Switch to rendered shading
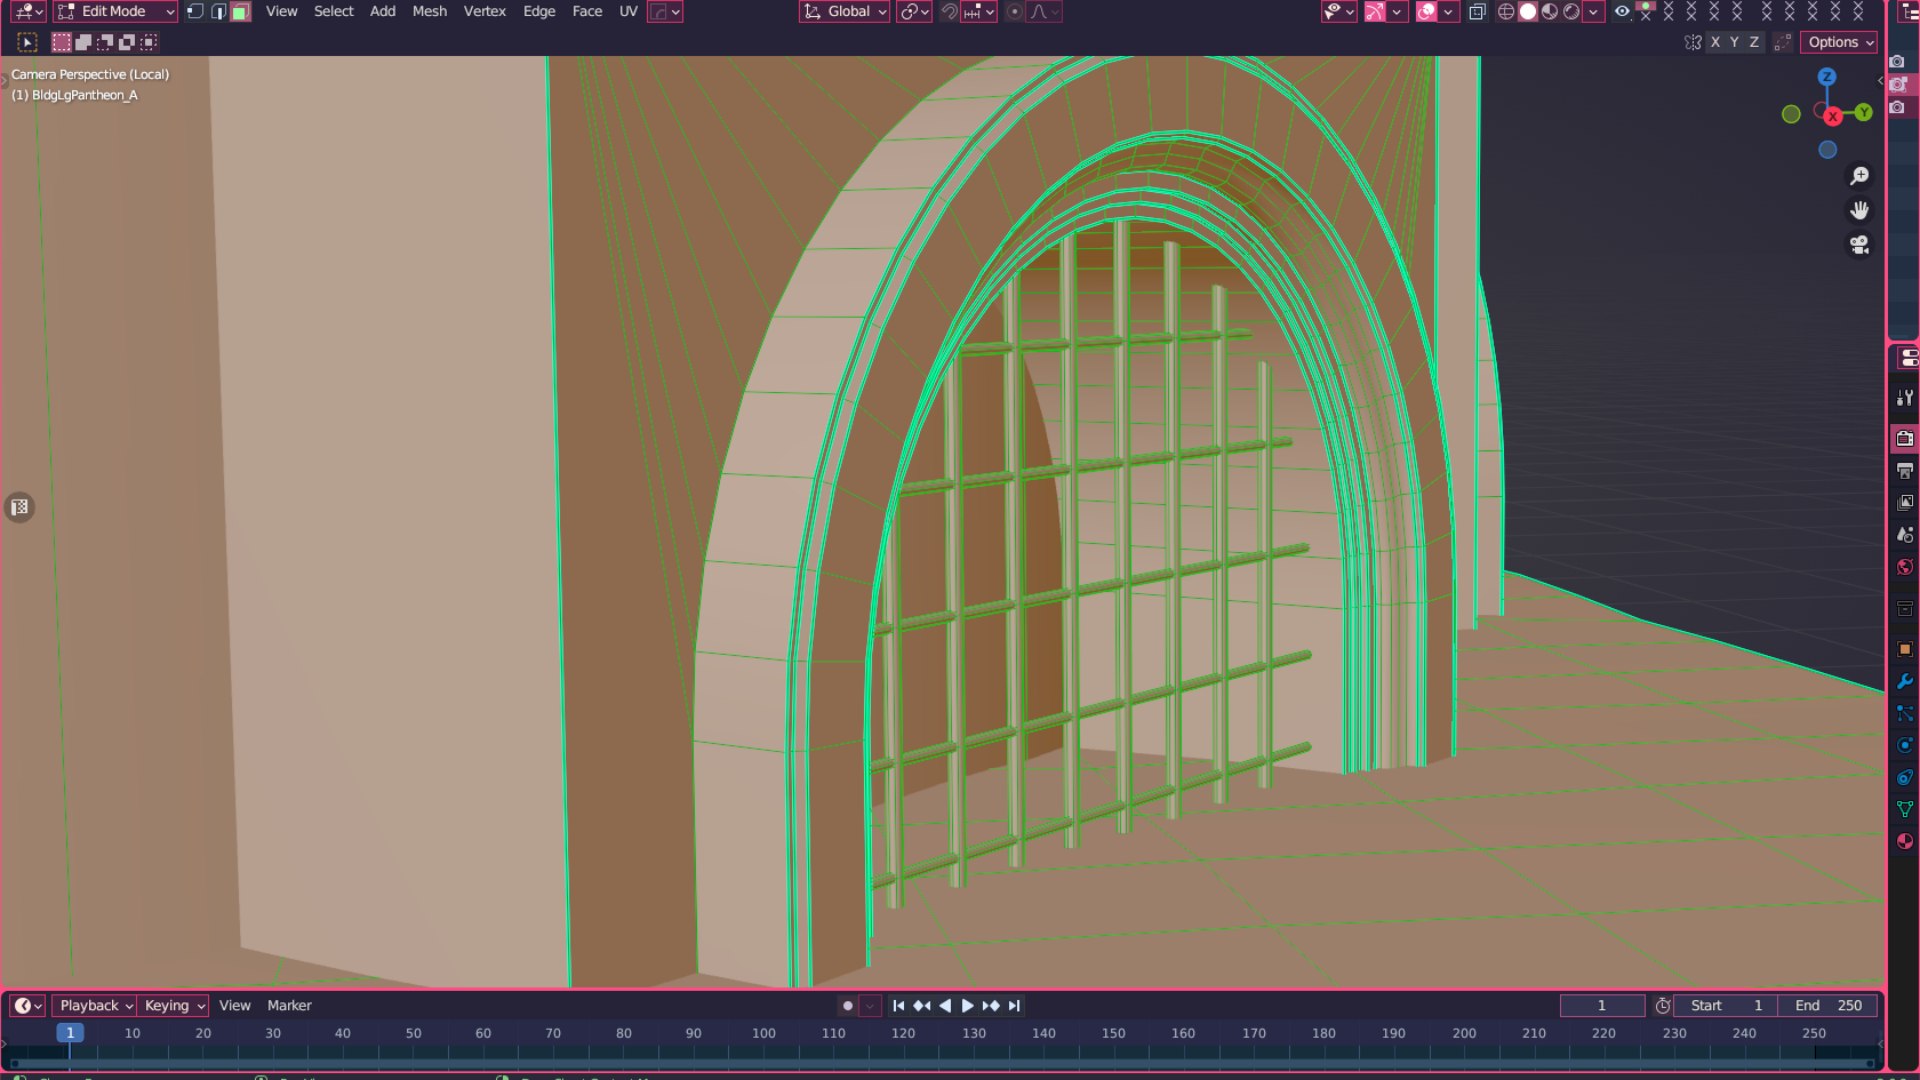Image resolution: width=1920 pixels, height=1080 pixels. 1572,11
